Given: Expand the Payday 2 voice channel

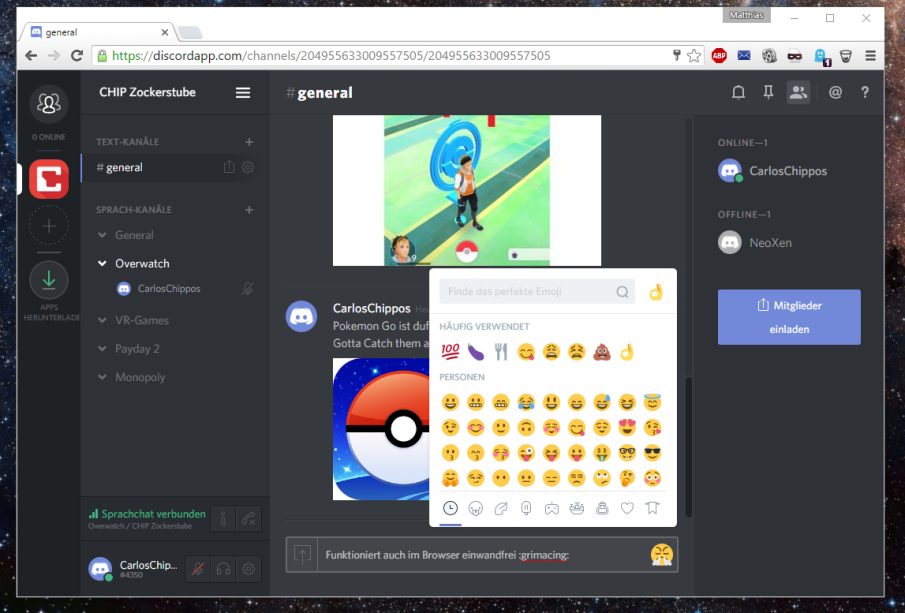Looking at the screenshot, I should pos(102,349).
